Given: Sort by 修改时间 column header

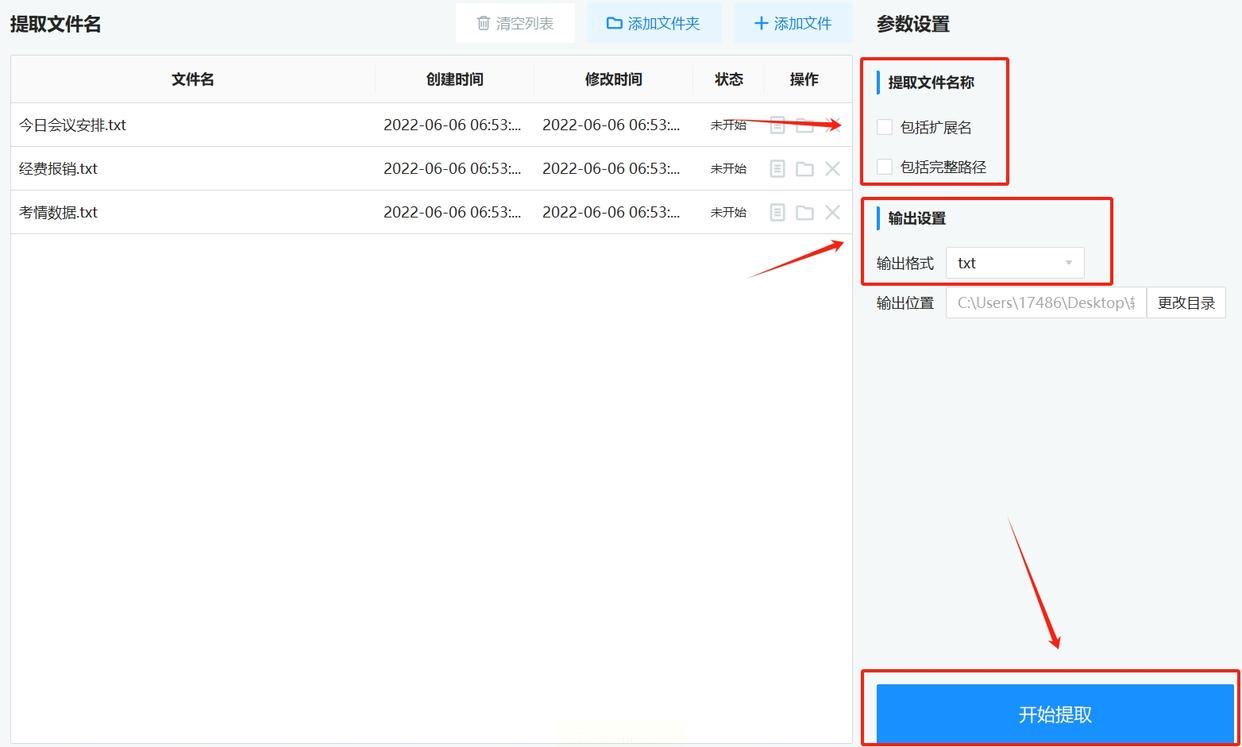Looking at the screenshot, I should pyautogui.click(x=614, y=79).
